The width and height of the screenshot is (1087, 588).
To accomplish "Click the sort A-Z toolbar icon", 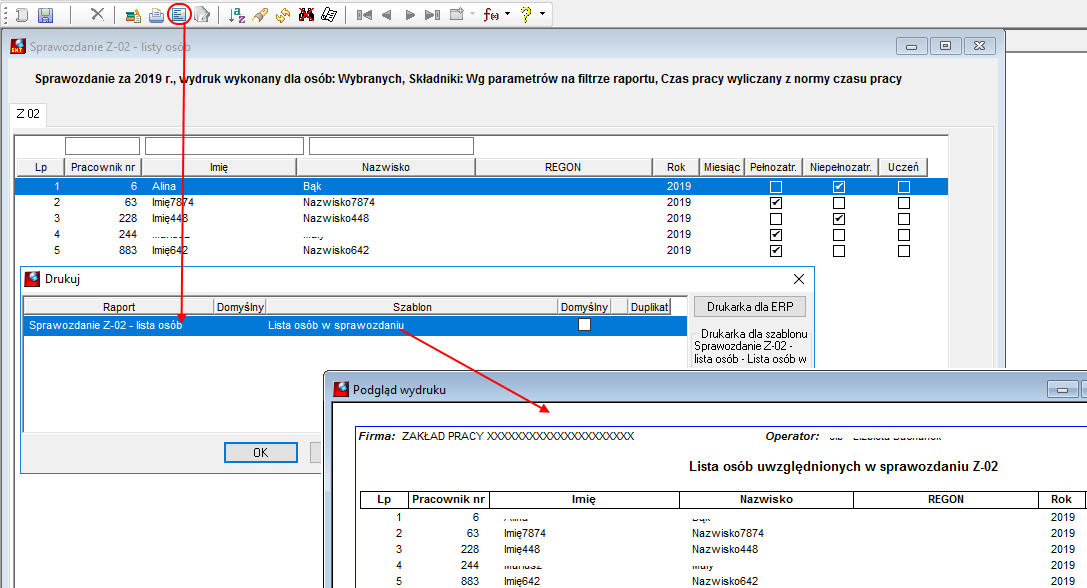I will click(237, 15).
